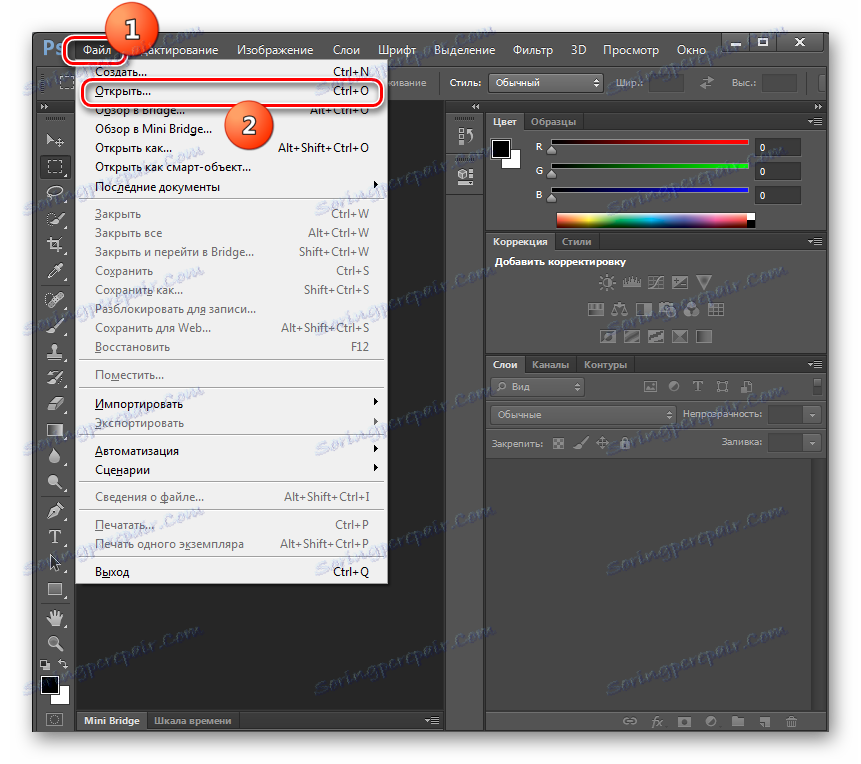Image resolution: width=861 pixels, height=764 pixels.
Task: Select the Eyedropper tool
Action: [55, 270]
